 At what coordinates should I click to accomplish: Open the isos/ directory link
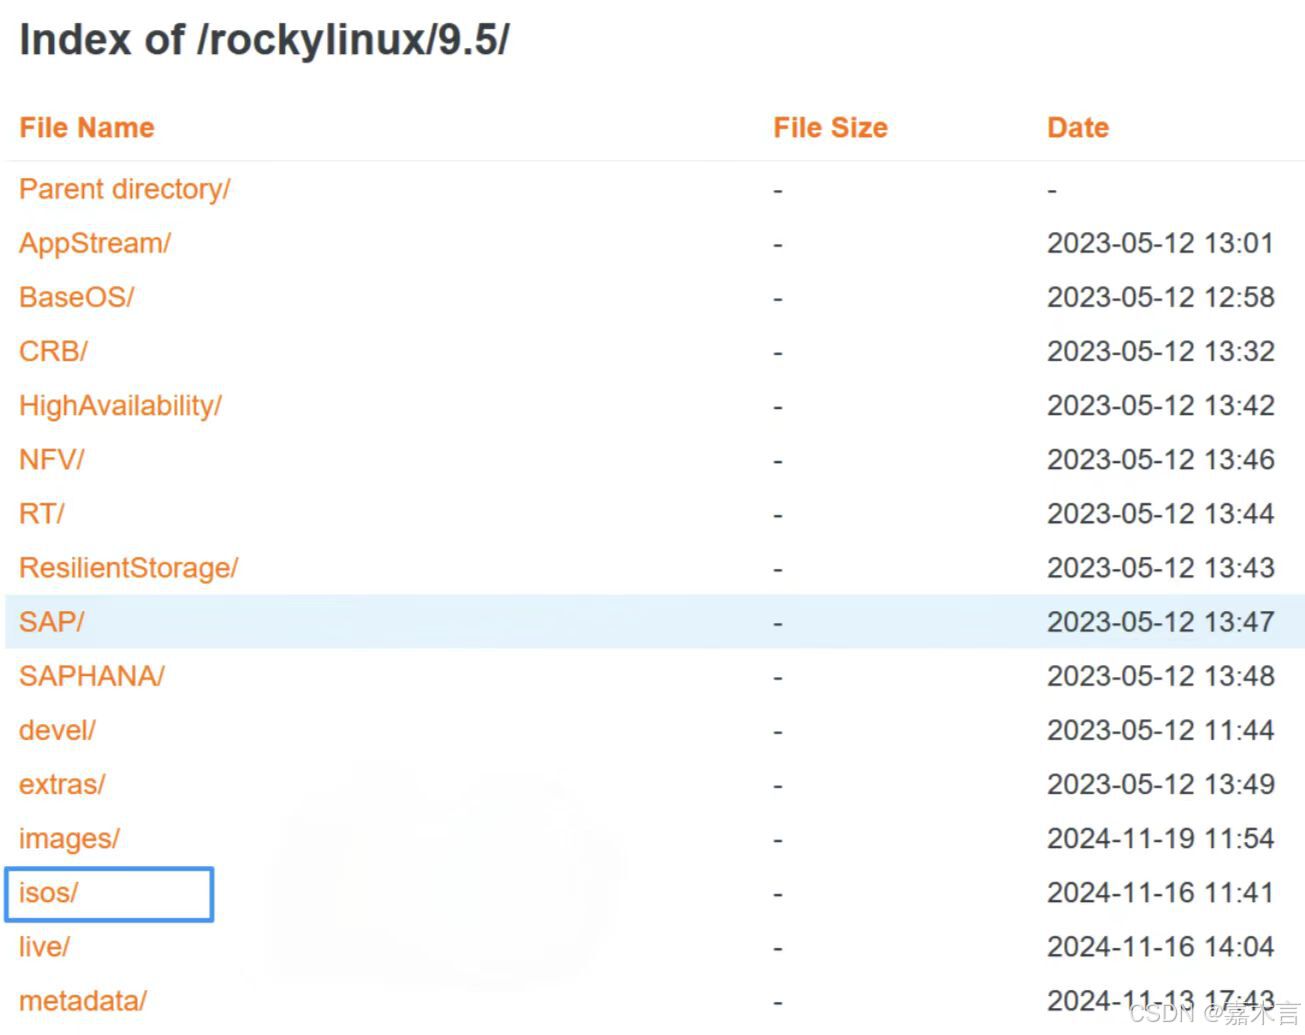point(48,892)
